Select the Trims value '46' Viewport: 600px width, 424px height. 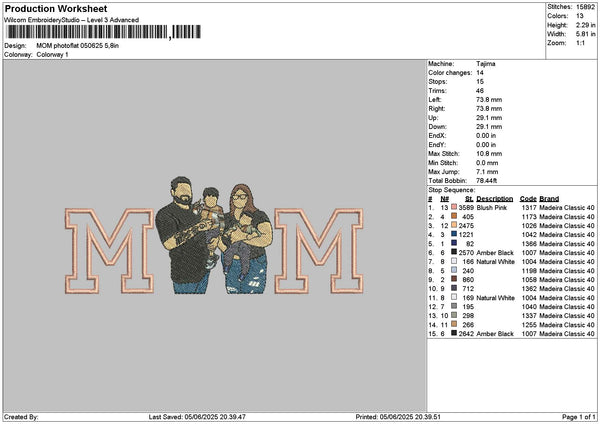tap(480, 91)
